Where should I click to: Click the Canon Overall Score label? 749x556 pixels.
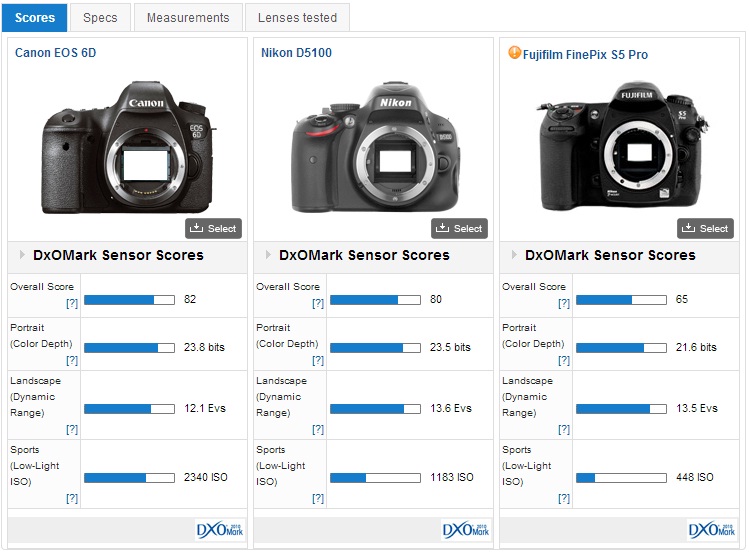pyautogui.click(x=42, y=287)
